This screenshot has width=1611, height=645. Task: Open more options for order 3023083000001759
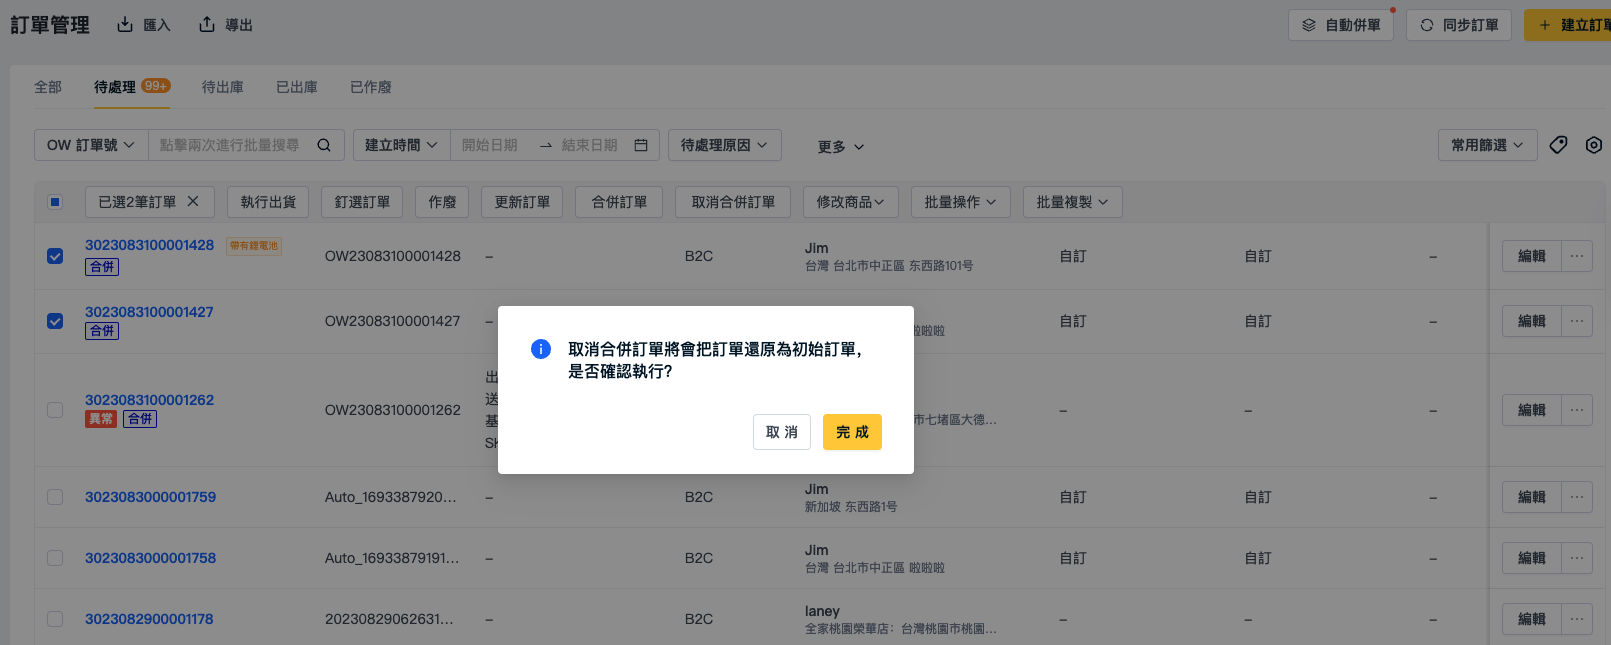[x=1577, y=497]
